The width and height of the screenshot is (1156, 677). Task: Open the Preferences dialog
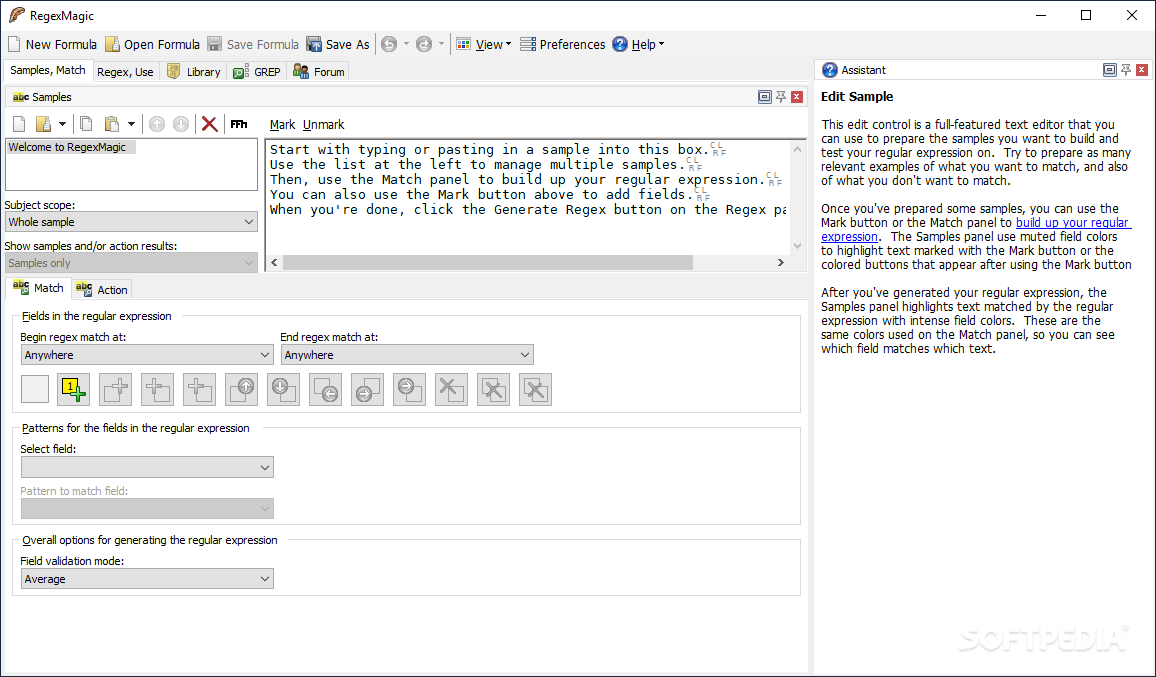point(563,44)
